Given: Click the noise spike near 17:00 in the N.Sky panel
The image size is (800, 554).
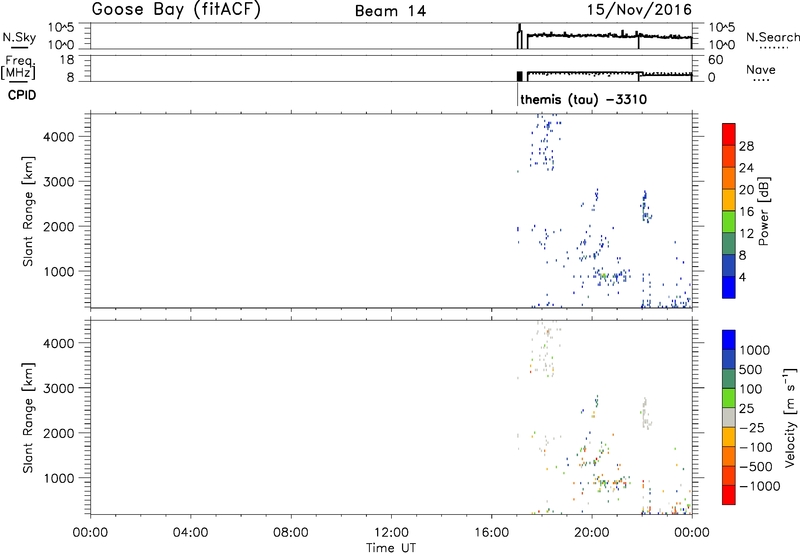Looking at the screenshot, I should coord(519,36).
